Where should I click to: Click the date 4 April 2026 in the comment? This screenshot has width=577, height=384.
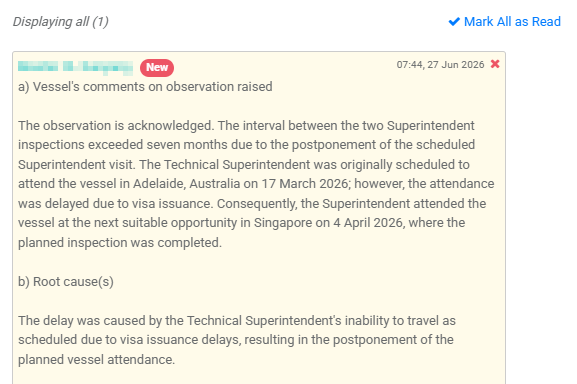click(x=368, y=223)
